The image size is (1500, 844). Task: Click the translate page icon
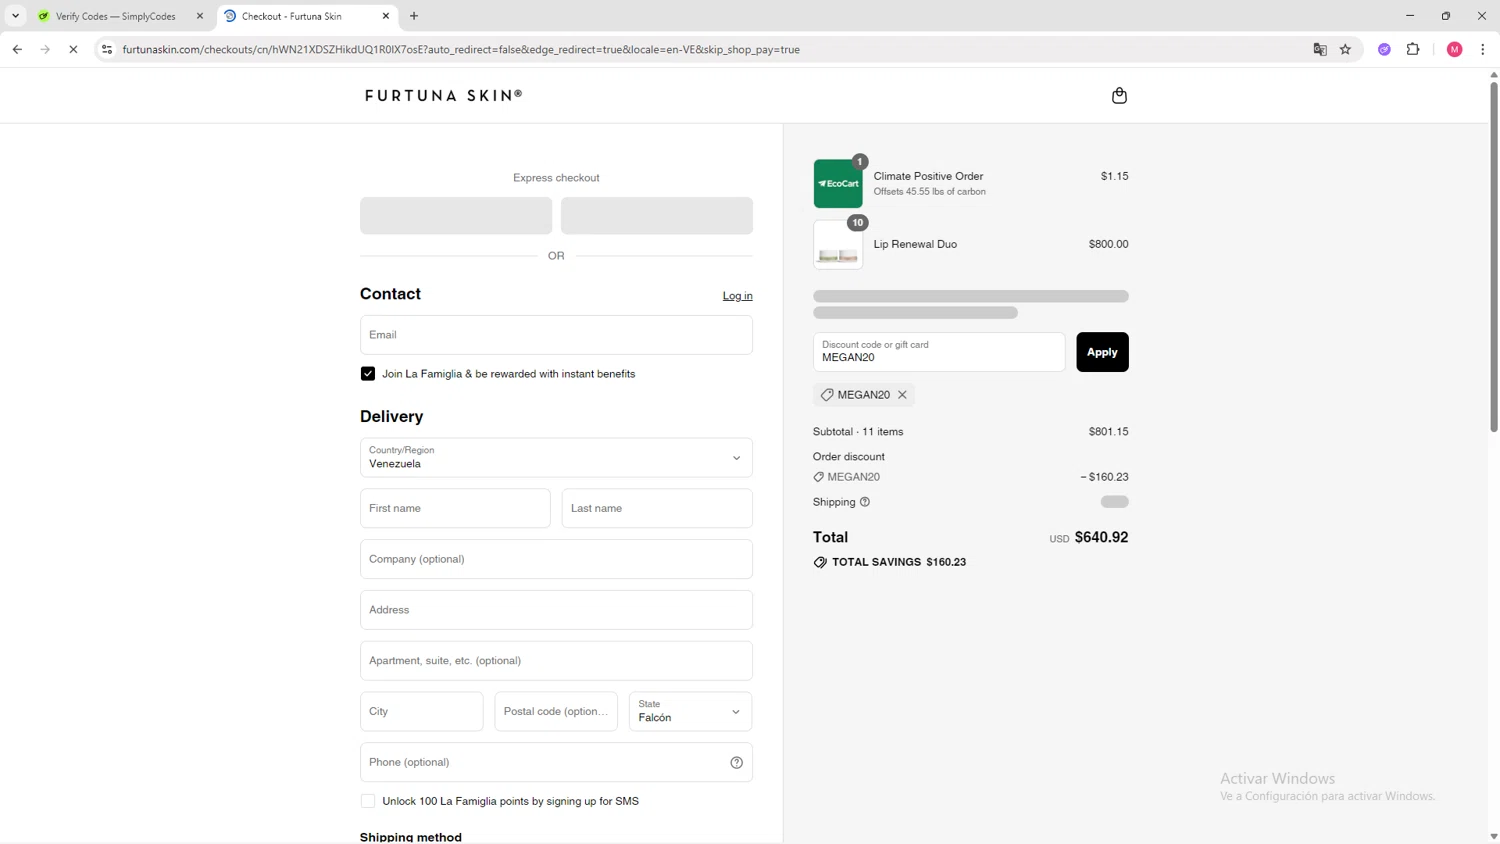click(1320, 49)
